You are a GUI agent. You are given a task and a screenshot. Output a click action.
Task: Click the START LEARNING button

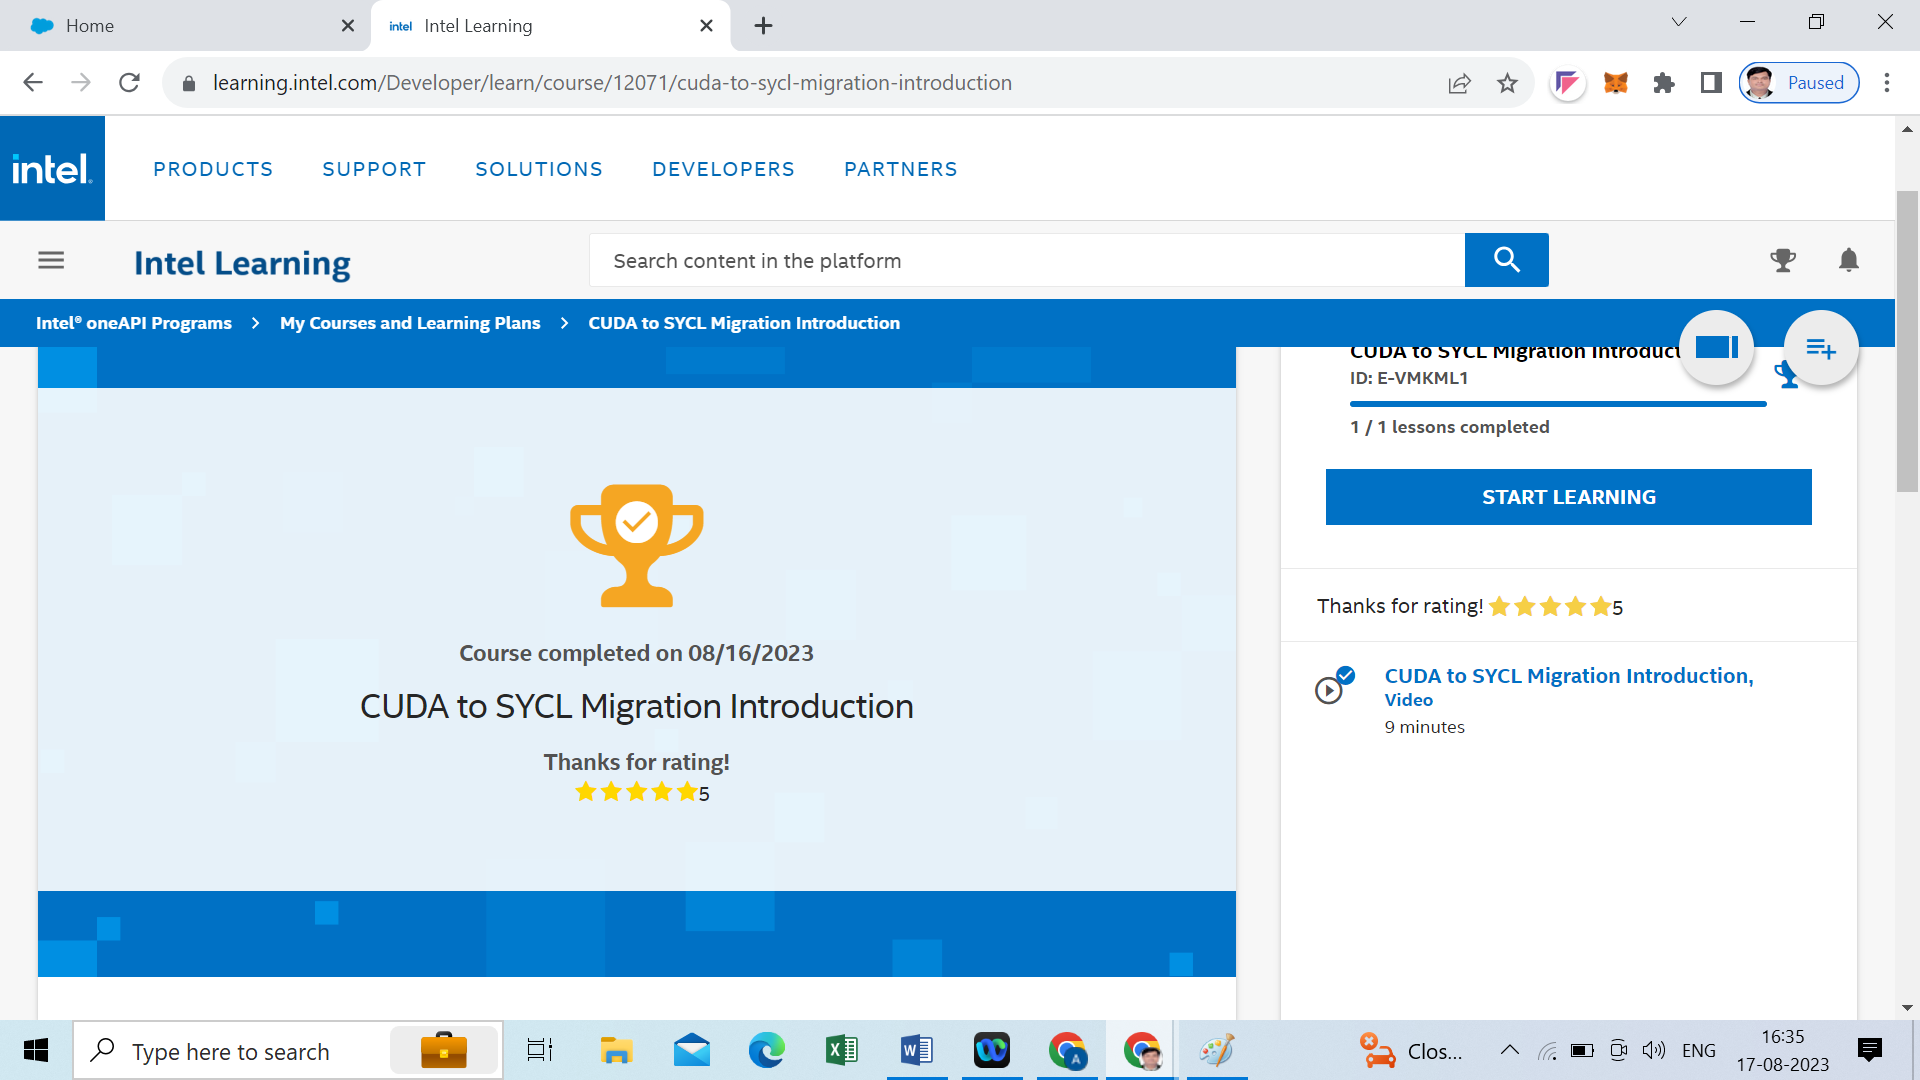tap(1568, 496)
